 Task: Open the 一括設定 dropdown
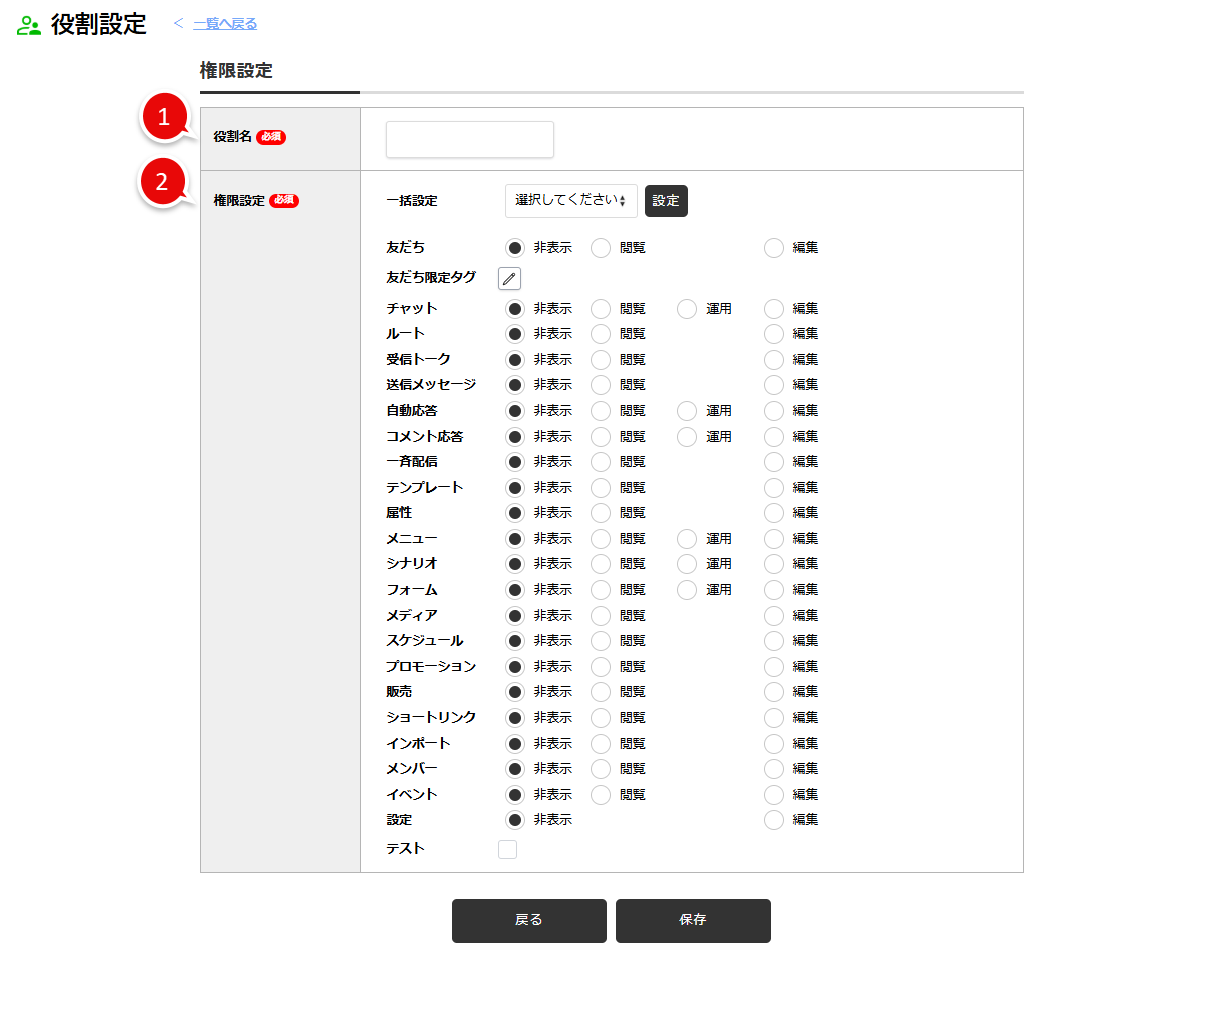click(570, 201)
